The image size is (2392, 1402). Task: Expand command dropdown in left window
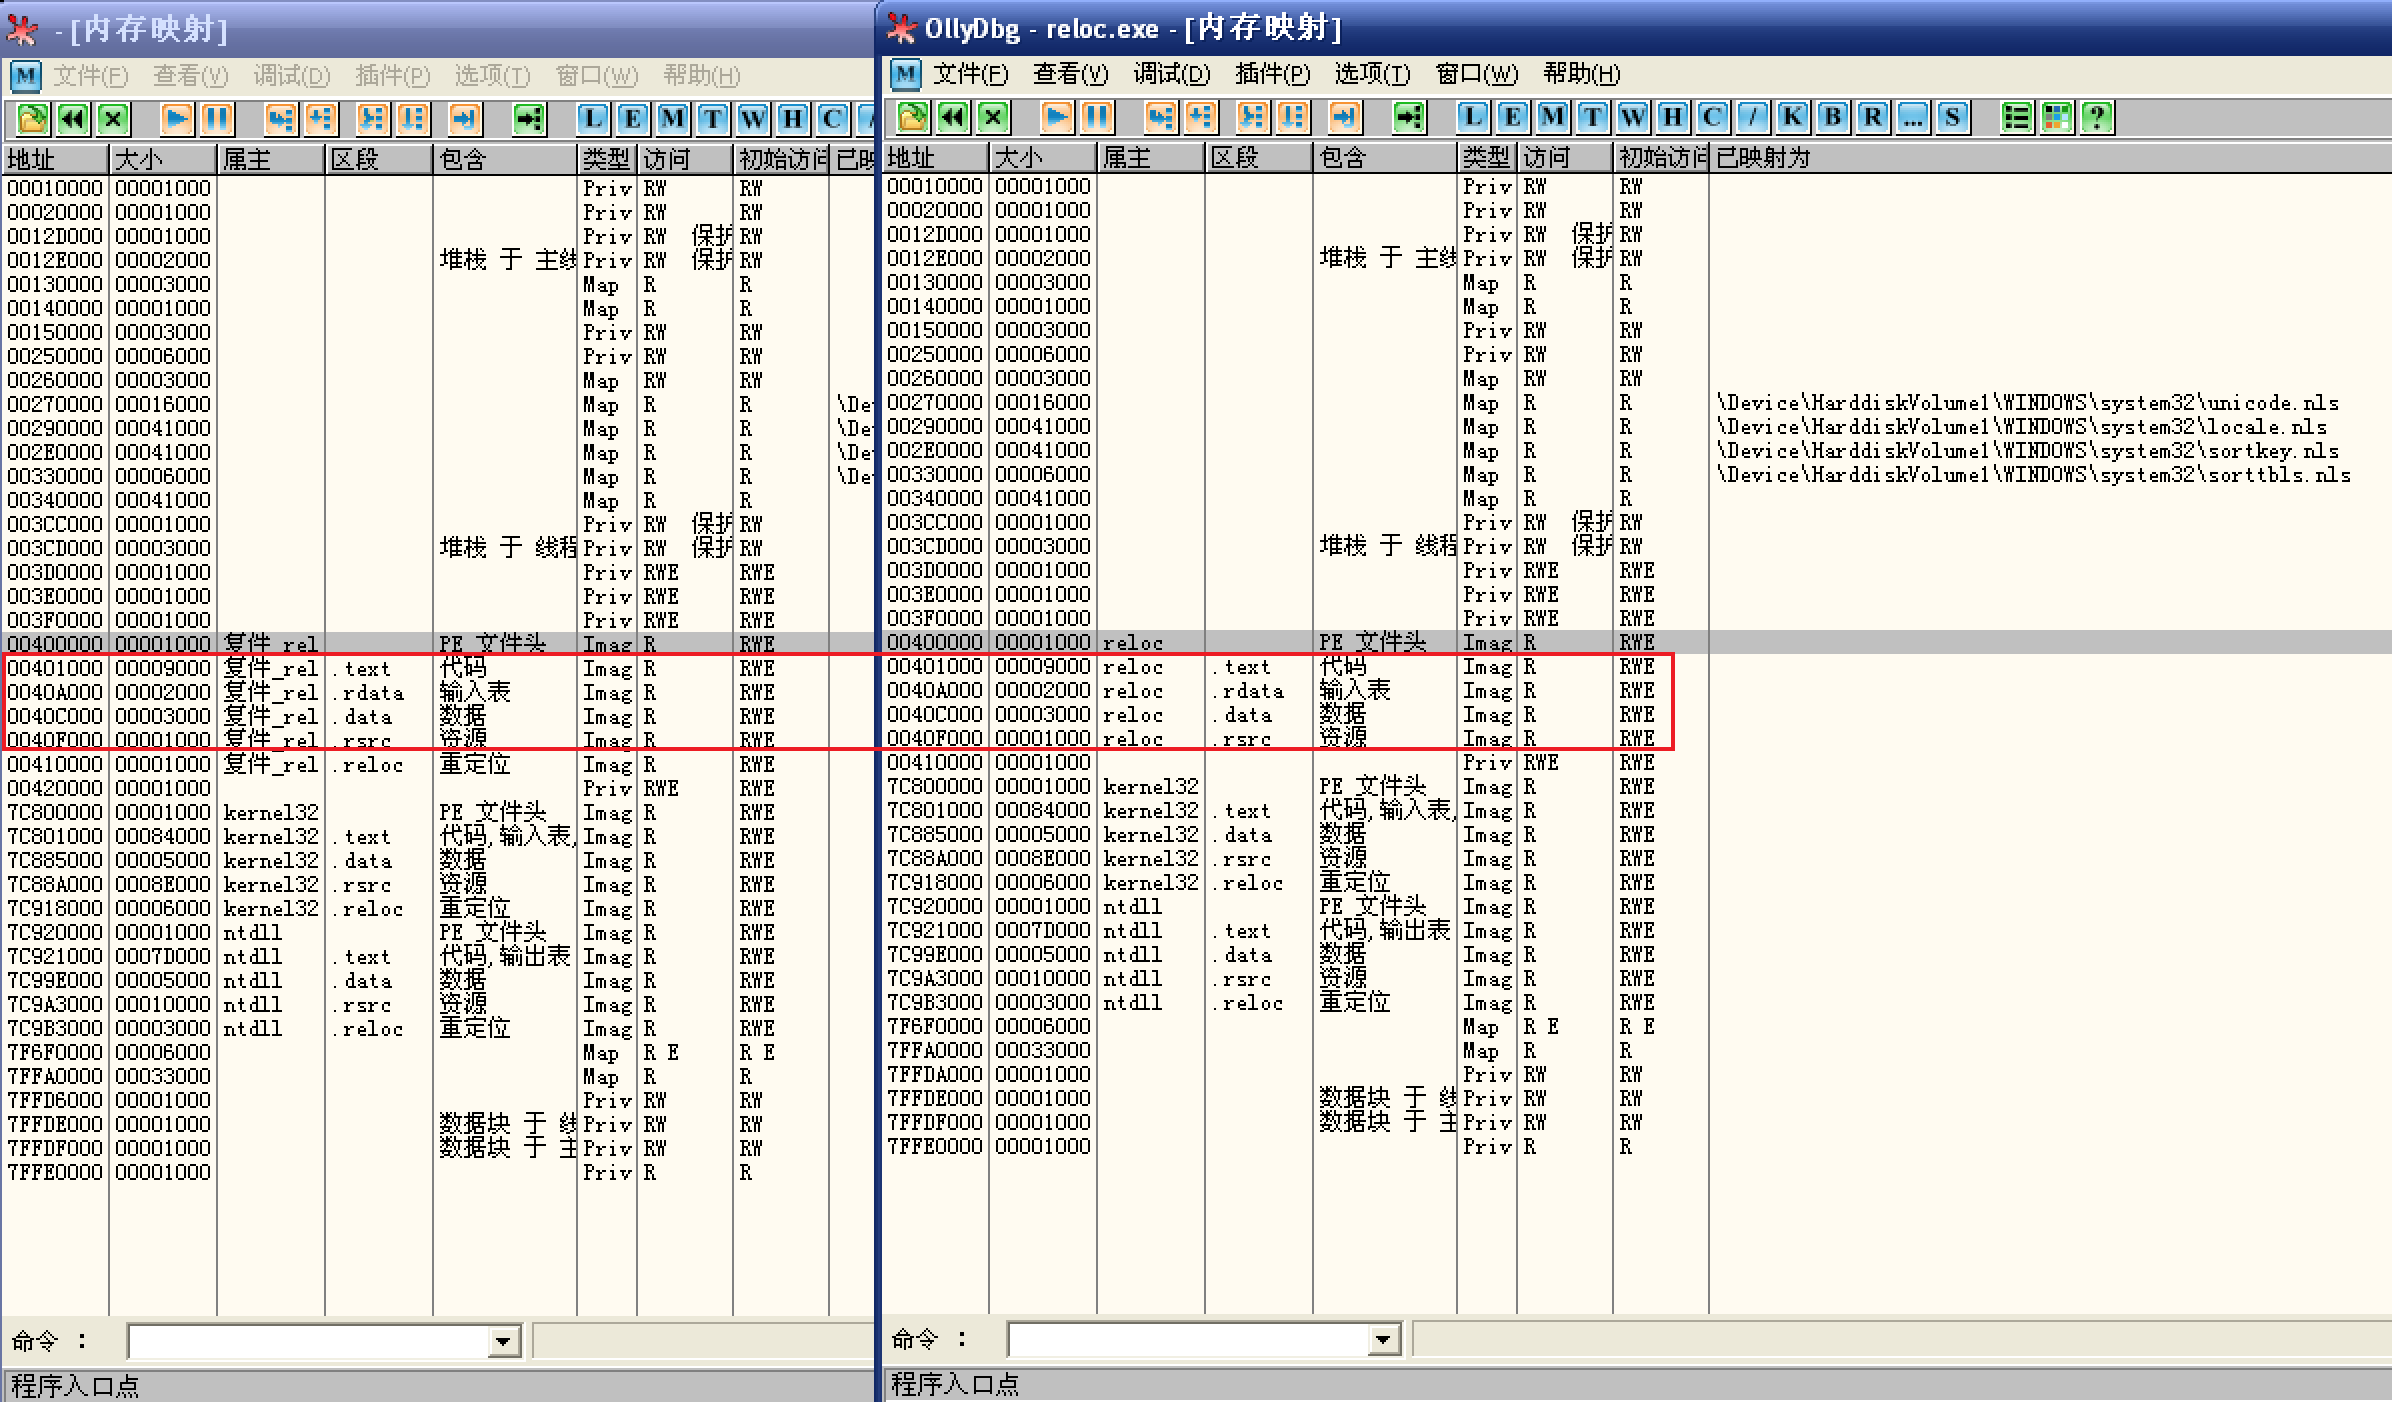tap(503, 1341)
